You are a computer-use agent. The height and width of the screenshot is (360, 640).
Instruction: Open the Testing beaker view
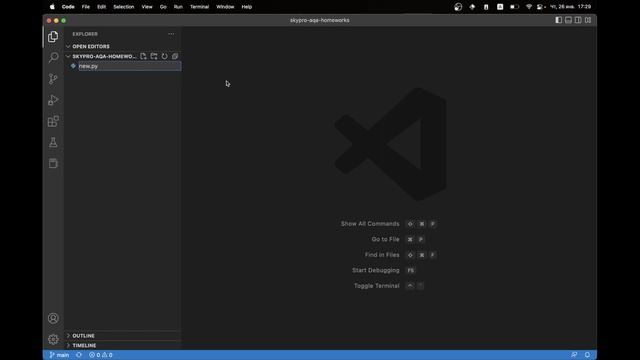coord(53,142)
